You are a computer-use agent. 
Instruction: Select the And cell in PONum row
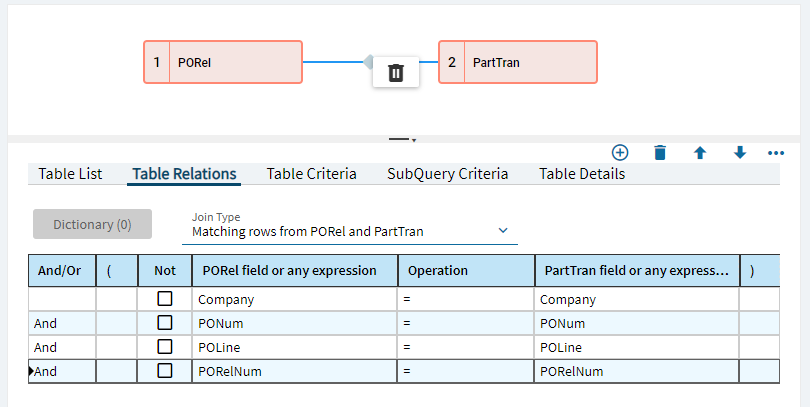coord(62,323)
